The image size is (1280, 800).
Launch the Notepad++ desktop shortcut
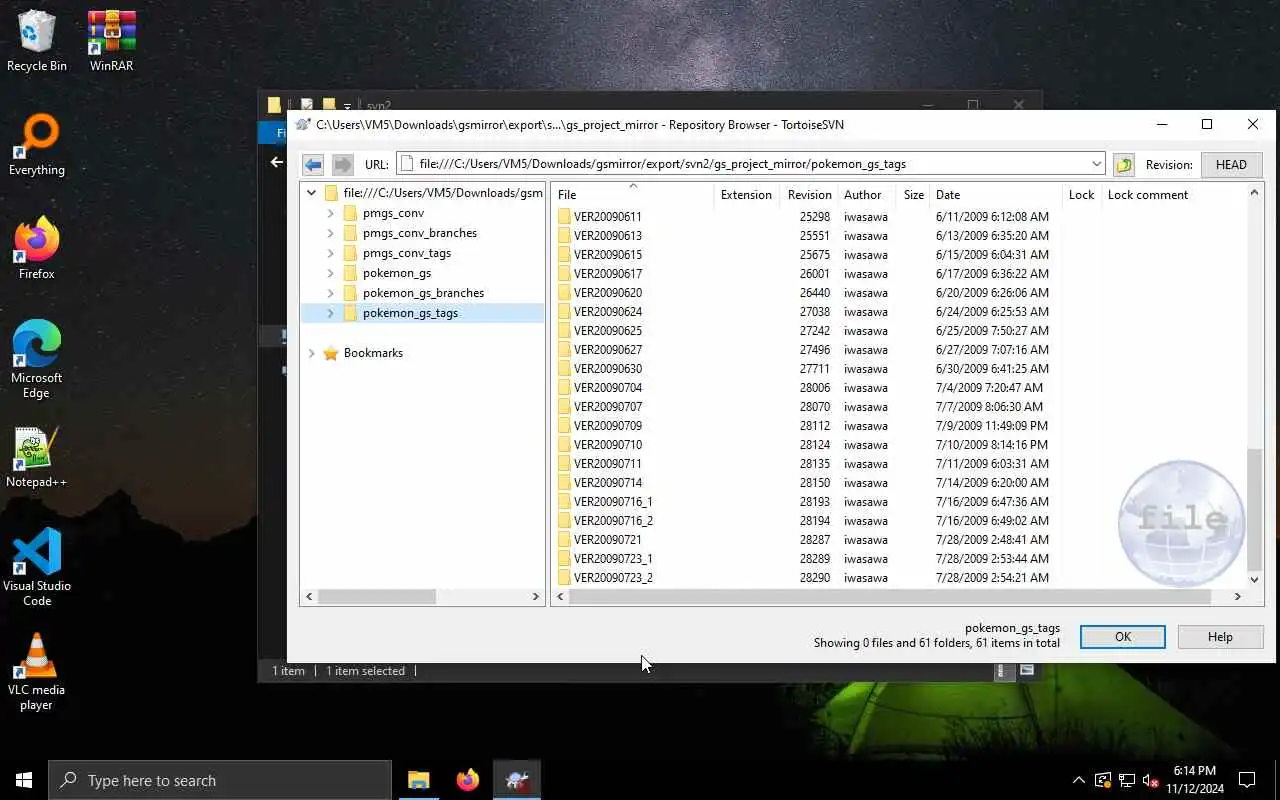[37, 458]
